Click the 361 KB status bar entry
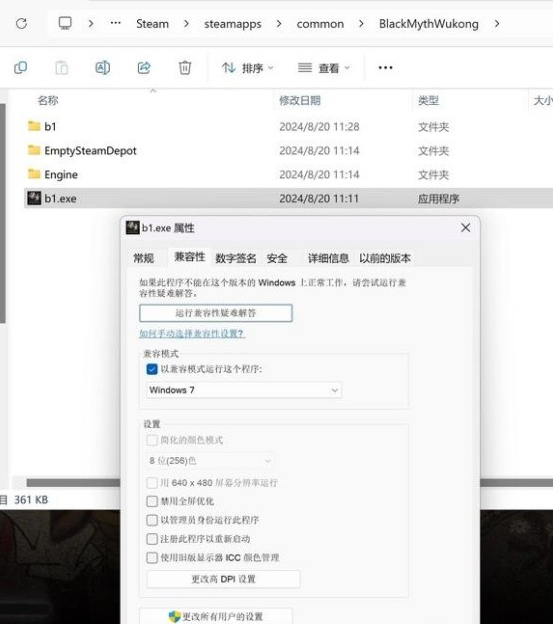 [31, 499]
